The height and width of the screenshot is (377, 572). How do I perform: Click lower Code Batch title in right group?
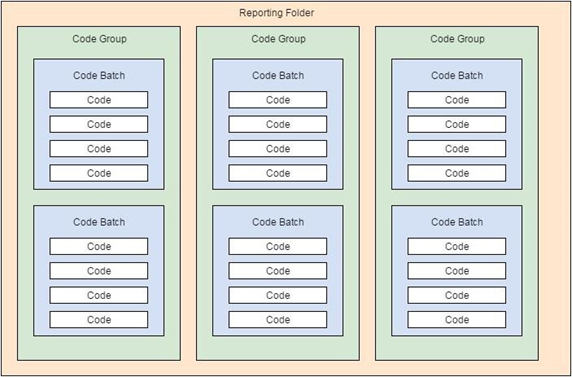coord(457,222)
